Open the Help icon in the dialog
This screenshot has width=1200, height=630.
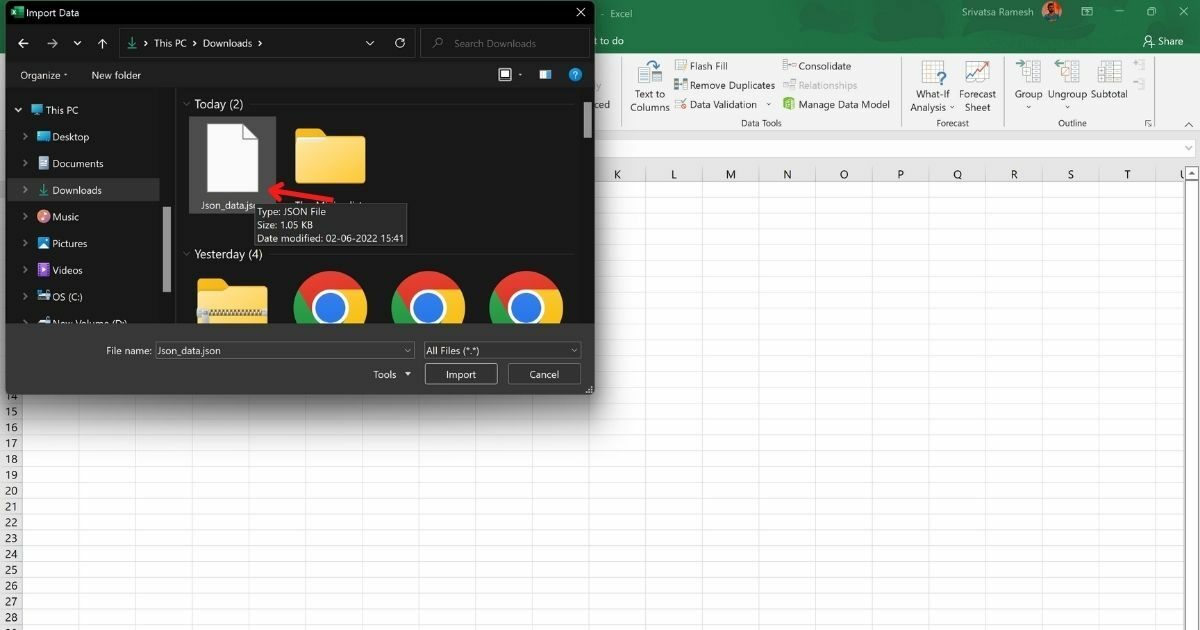point(575,74)
